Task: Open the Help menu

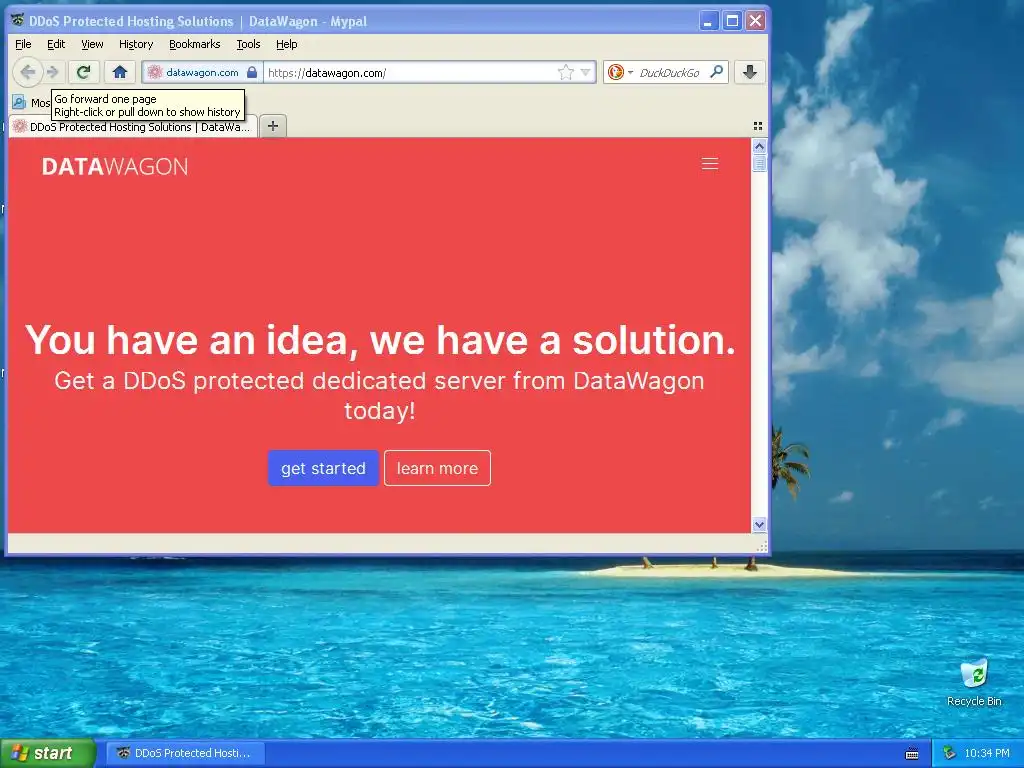Action: point(287,44)
